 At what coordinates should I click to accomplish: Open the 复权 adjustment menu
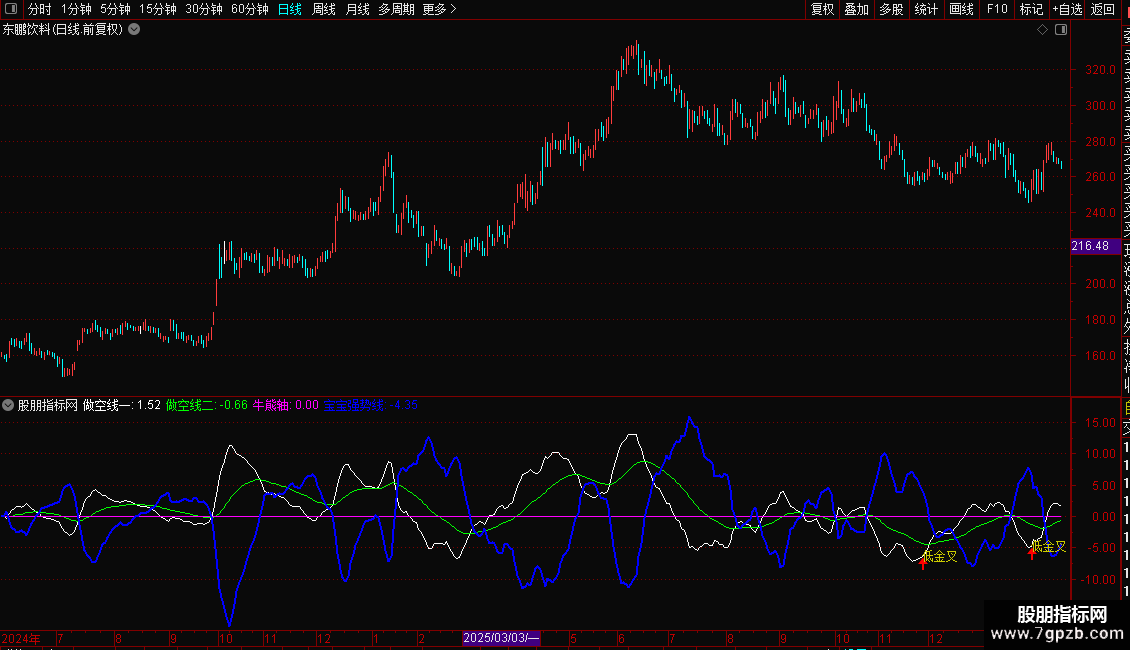822,9
